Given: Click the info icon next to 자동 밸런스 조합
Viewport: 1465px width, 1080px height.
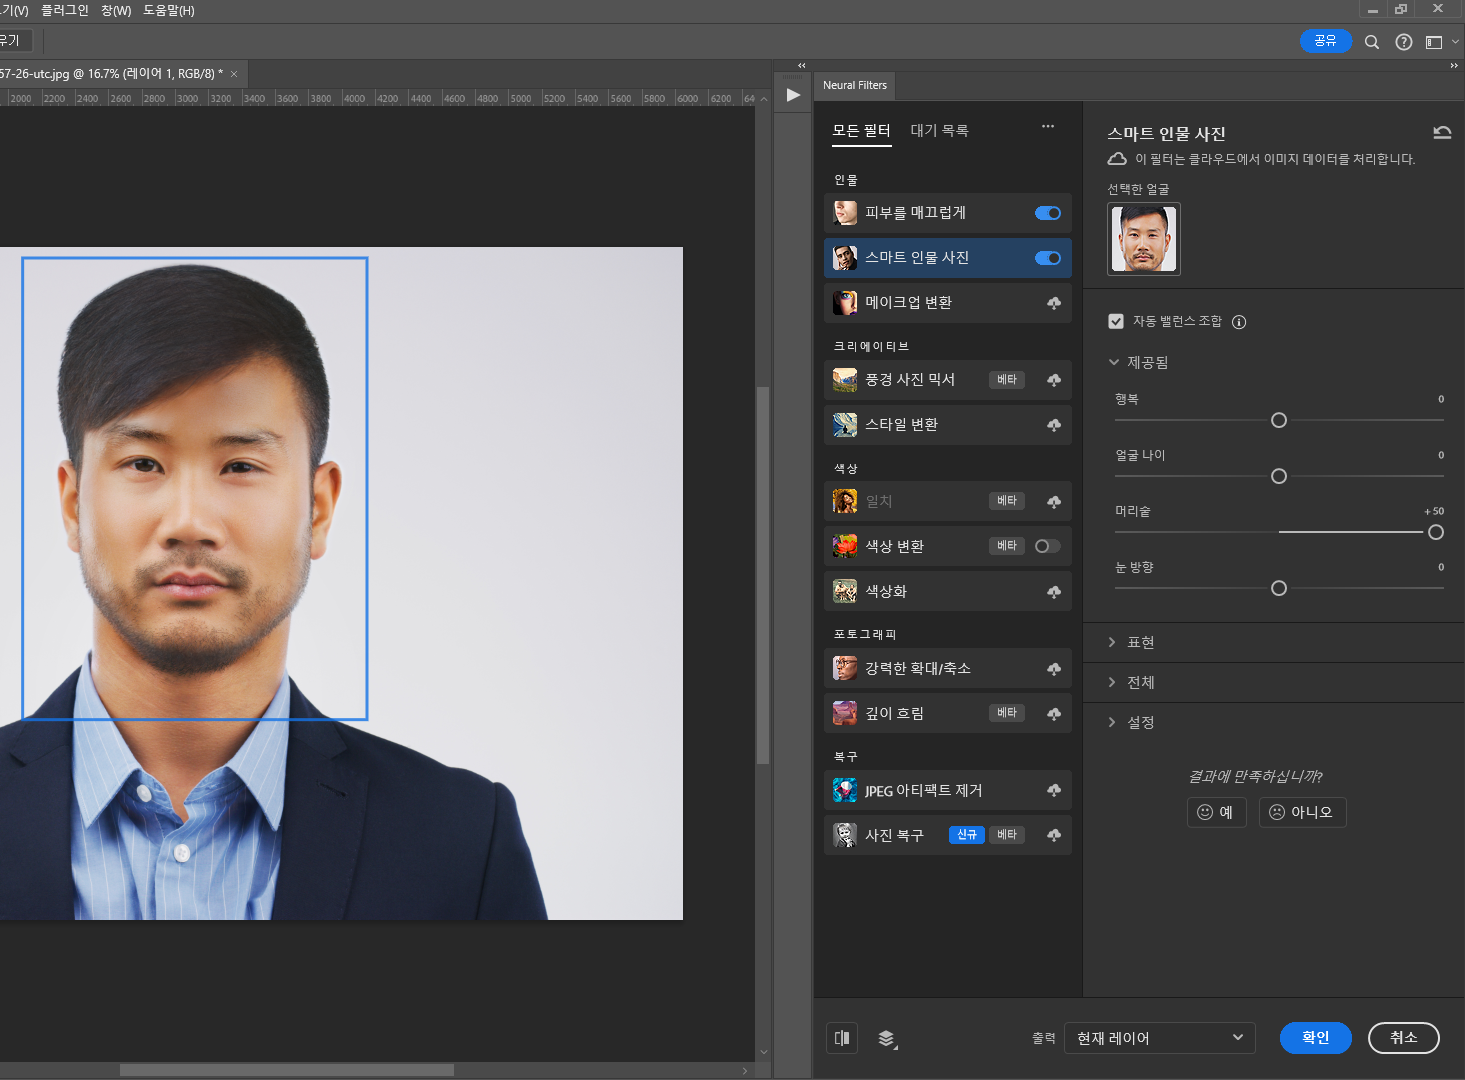Looking at the screenshot, I should point(1239,322).
